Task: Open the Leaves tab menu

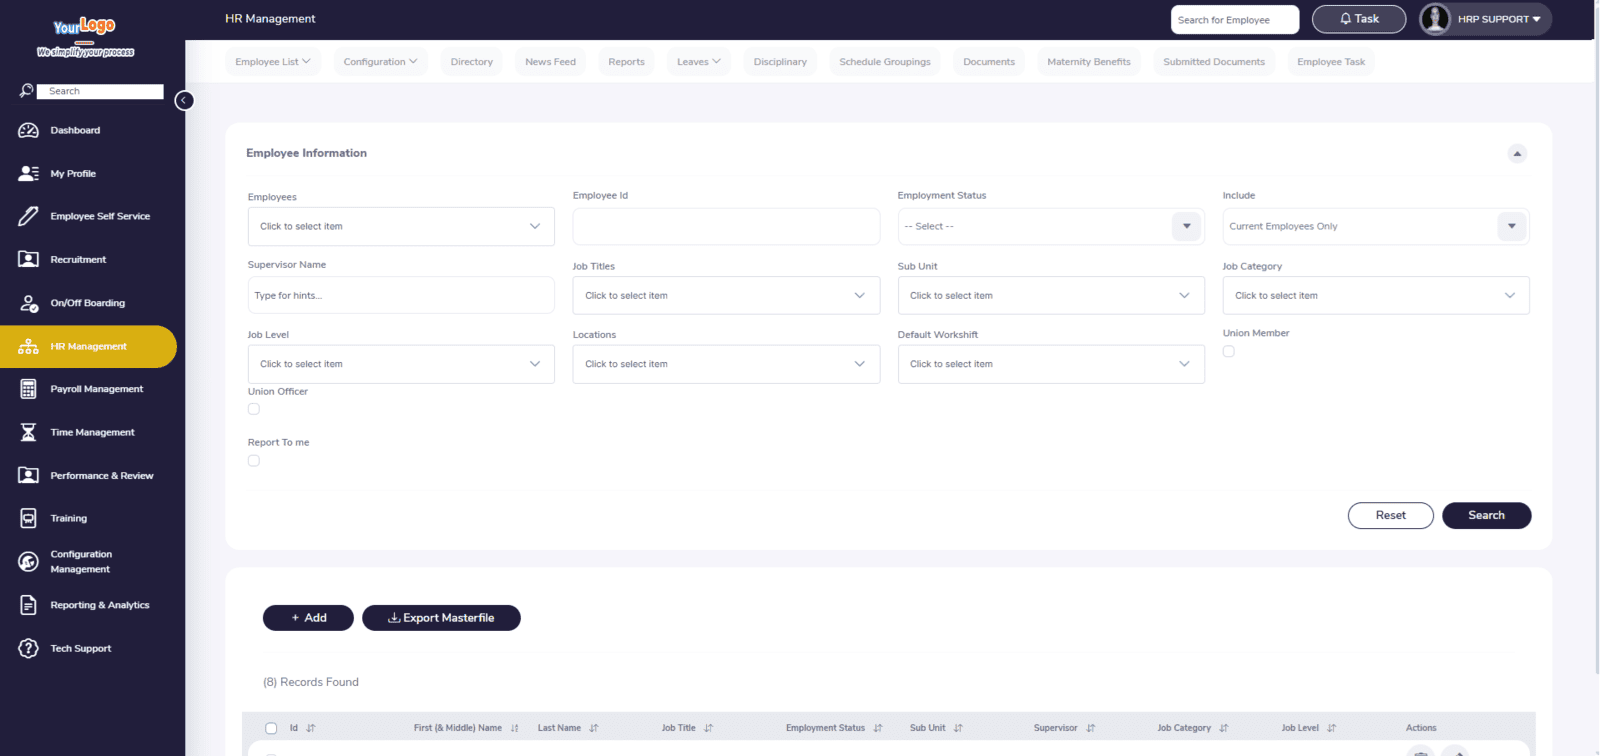Action: (x=698, y=62)
